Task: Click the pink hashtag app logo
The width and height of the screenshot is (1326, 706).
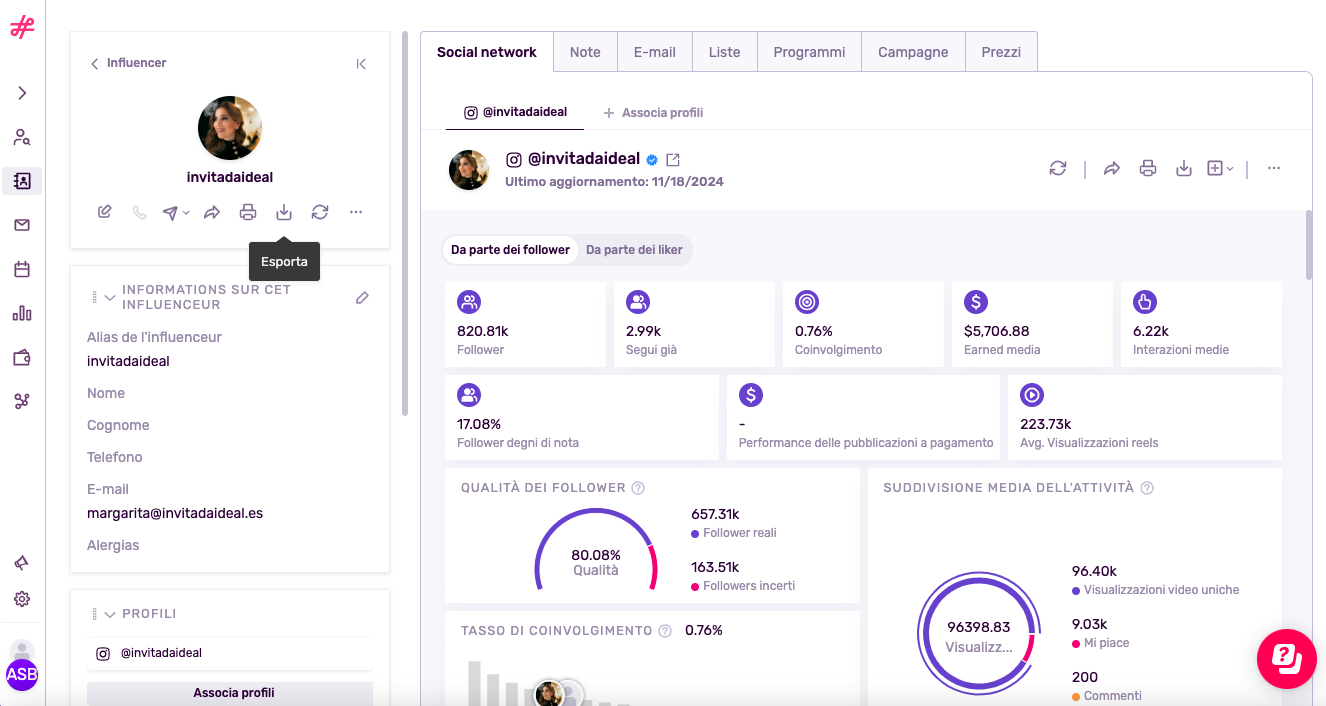Action: tap(22, 28)
